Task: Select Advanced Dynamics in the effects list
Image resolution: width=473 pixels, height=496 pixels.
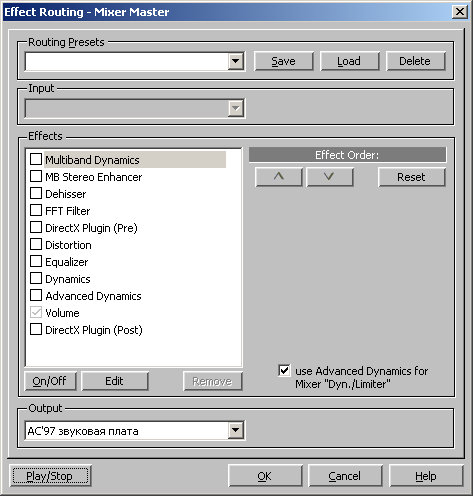Action: [93, 296]
